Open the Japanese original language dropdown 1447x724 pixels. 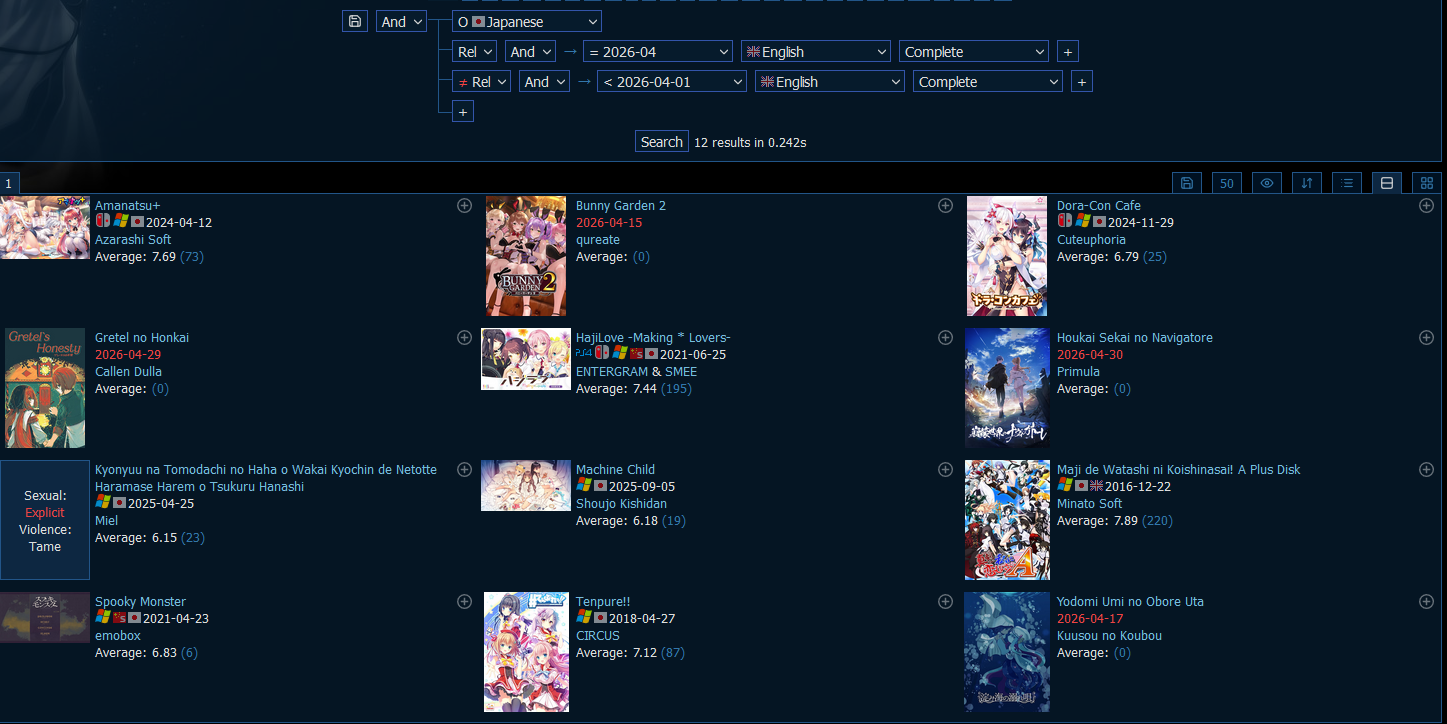point(527,21)
